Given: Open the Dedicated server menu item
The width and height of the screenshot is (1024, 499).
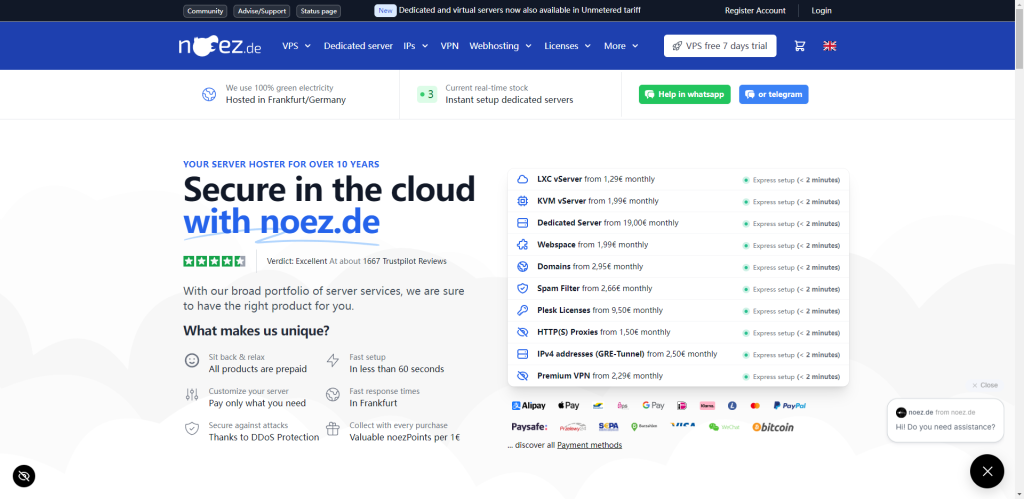Looking at the screenshot, I should point(358,46).
